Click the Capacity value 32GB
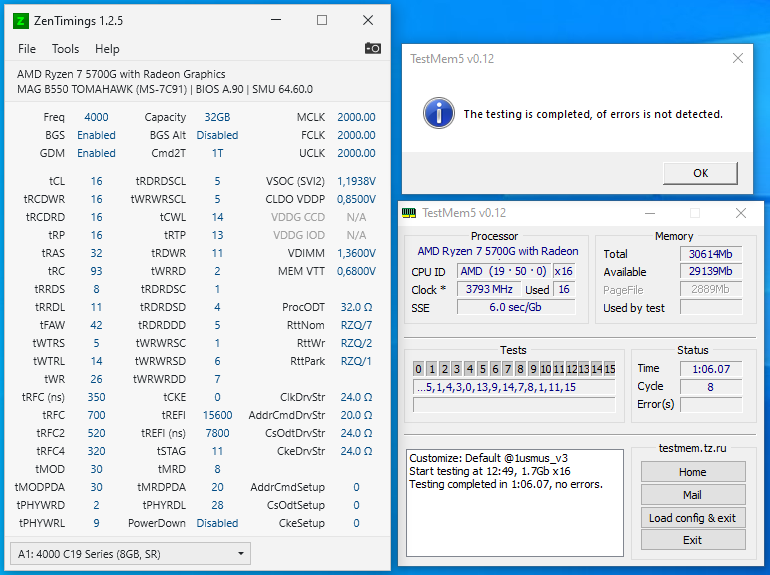This screenshot has width=770, height=575. click(x=217, y=117)
